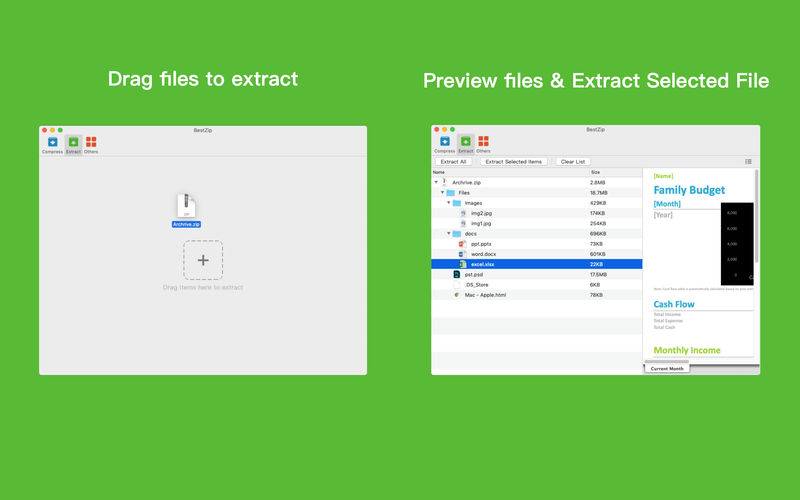Click Cash Flow heading in preview

(674, 304)
